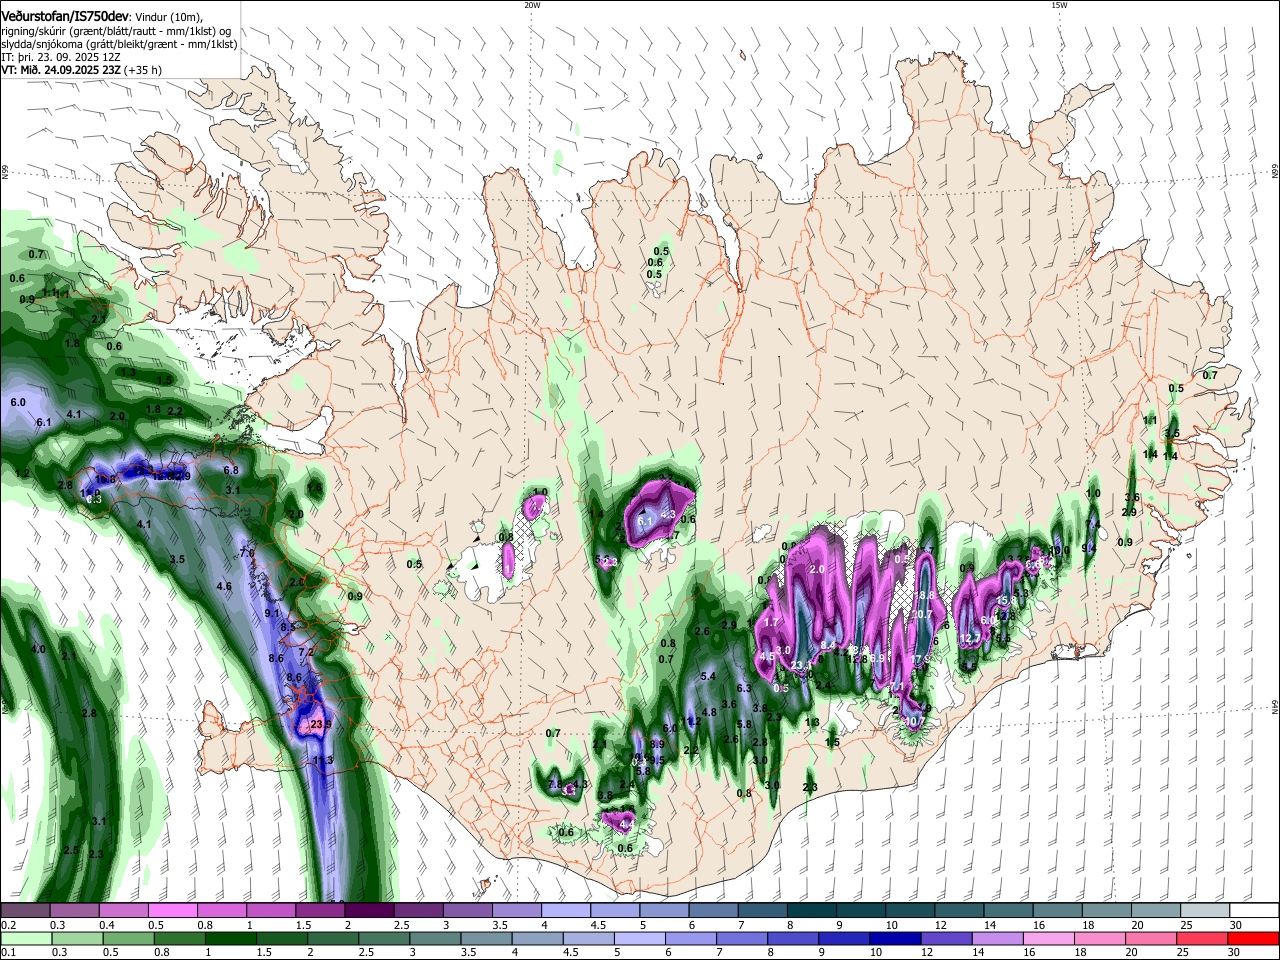Click the 4.6 precipitation value on the map
The width and height of the screenshot is (1280, 960).
(x=224, y=587)
